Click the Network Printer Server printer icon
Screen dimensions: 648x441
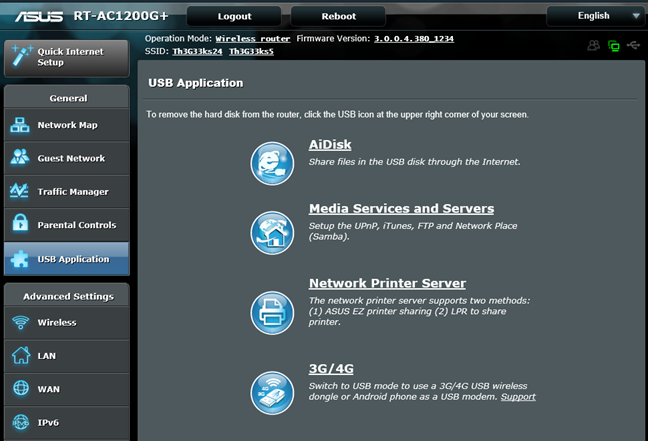point(272,313)
